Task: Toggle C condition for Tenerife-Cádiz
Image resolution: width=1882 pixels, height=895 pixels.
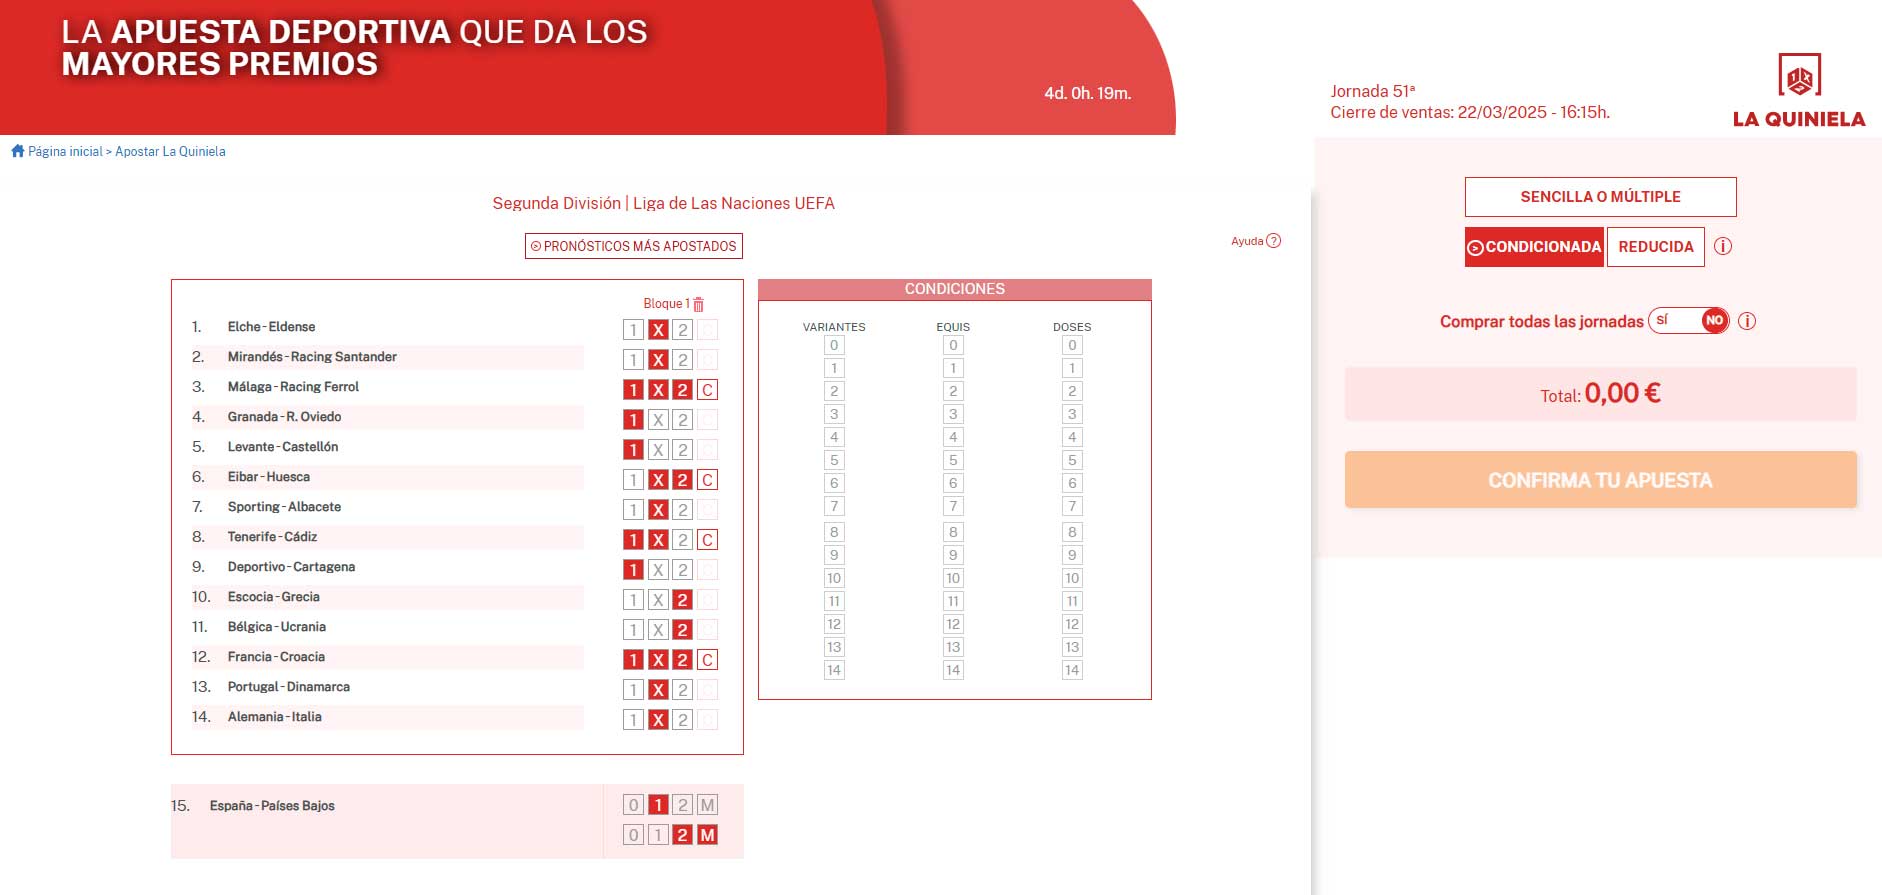Action: click(707, 540)
